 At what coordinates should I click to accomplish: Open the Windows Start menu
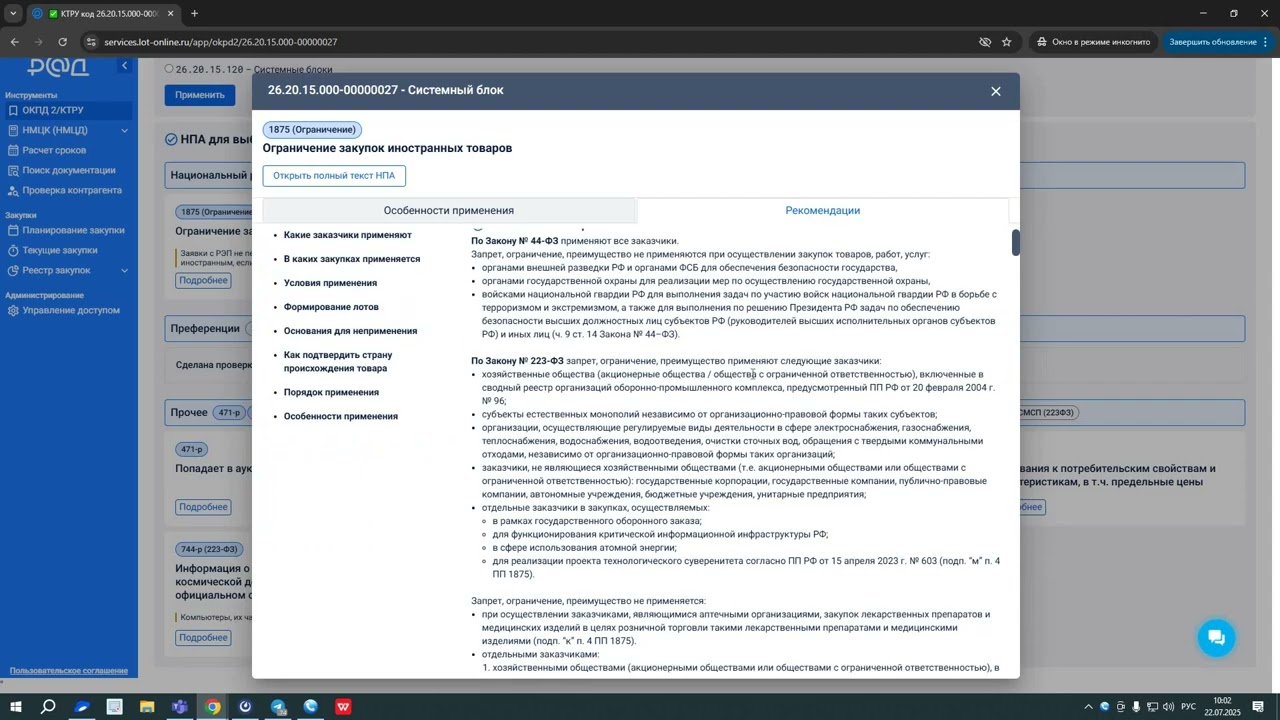tap(16, 707)
